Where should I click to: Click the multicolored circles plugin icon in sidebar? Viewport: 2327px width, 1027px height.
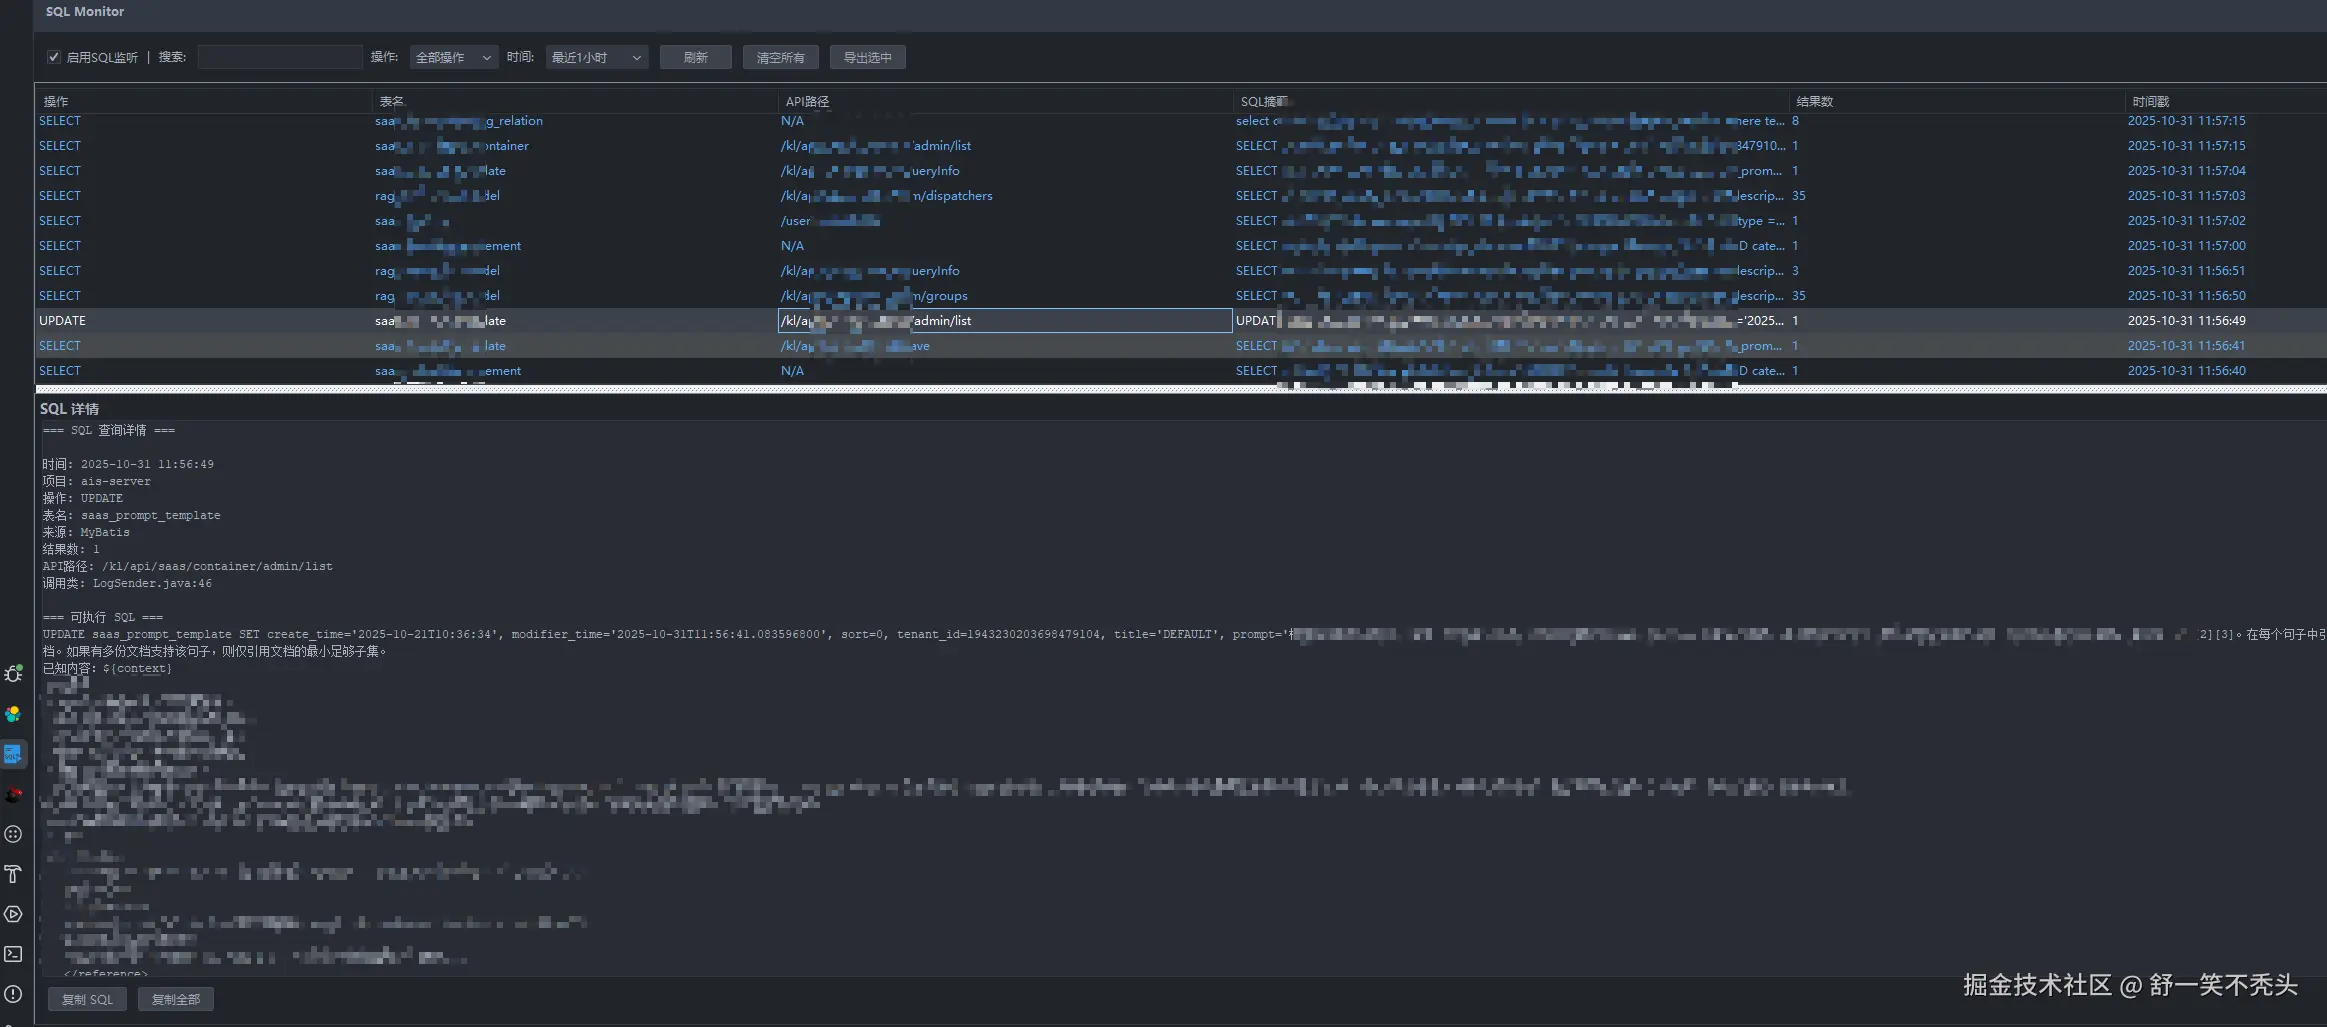pyautogui.click(x=13, y=714)
